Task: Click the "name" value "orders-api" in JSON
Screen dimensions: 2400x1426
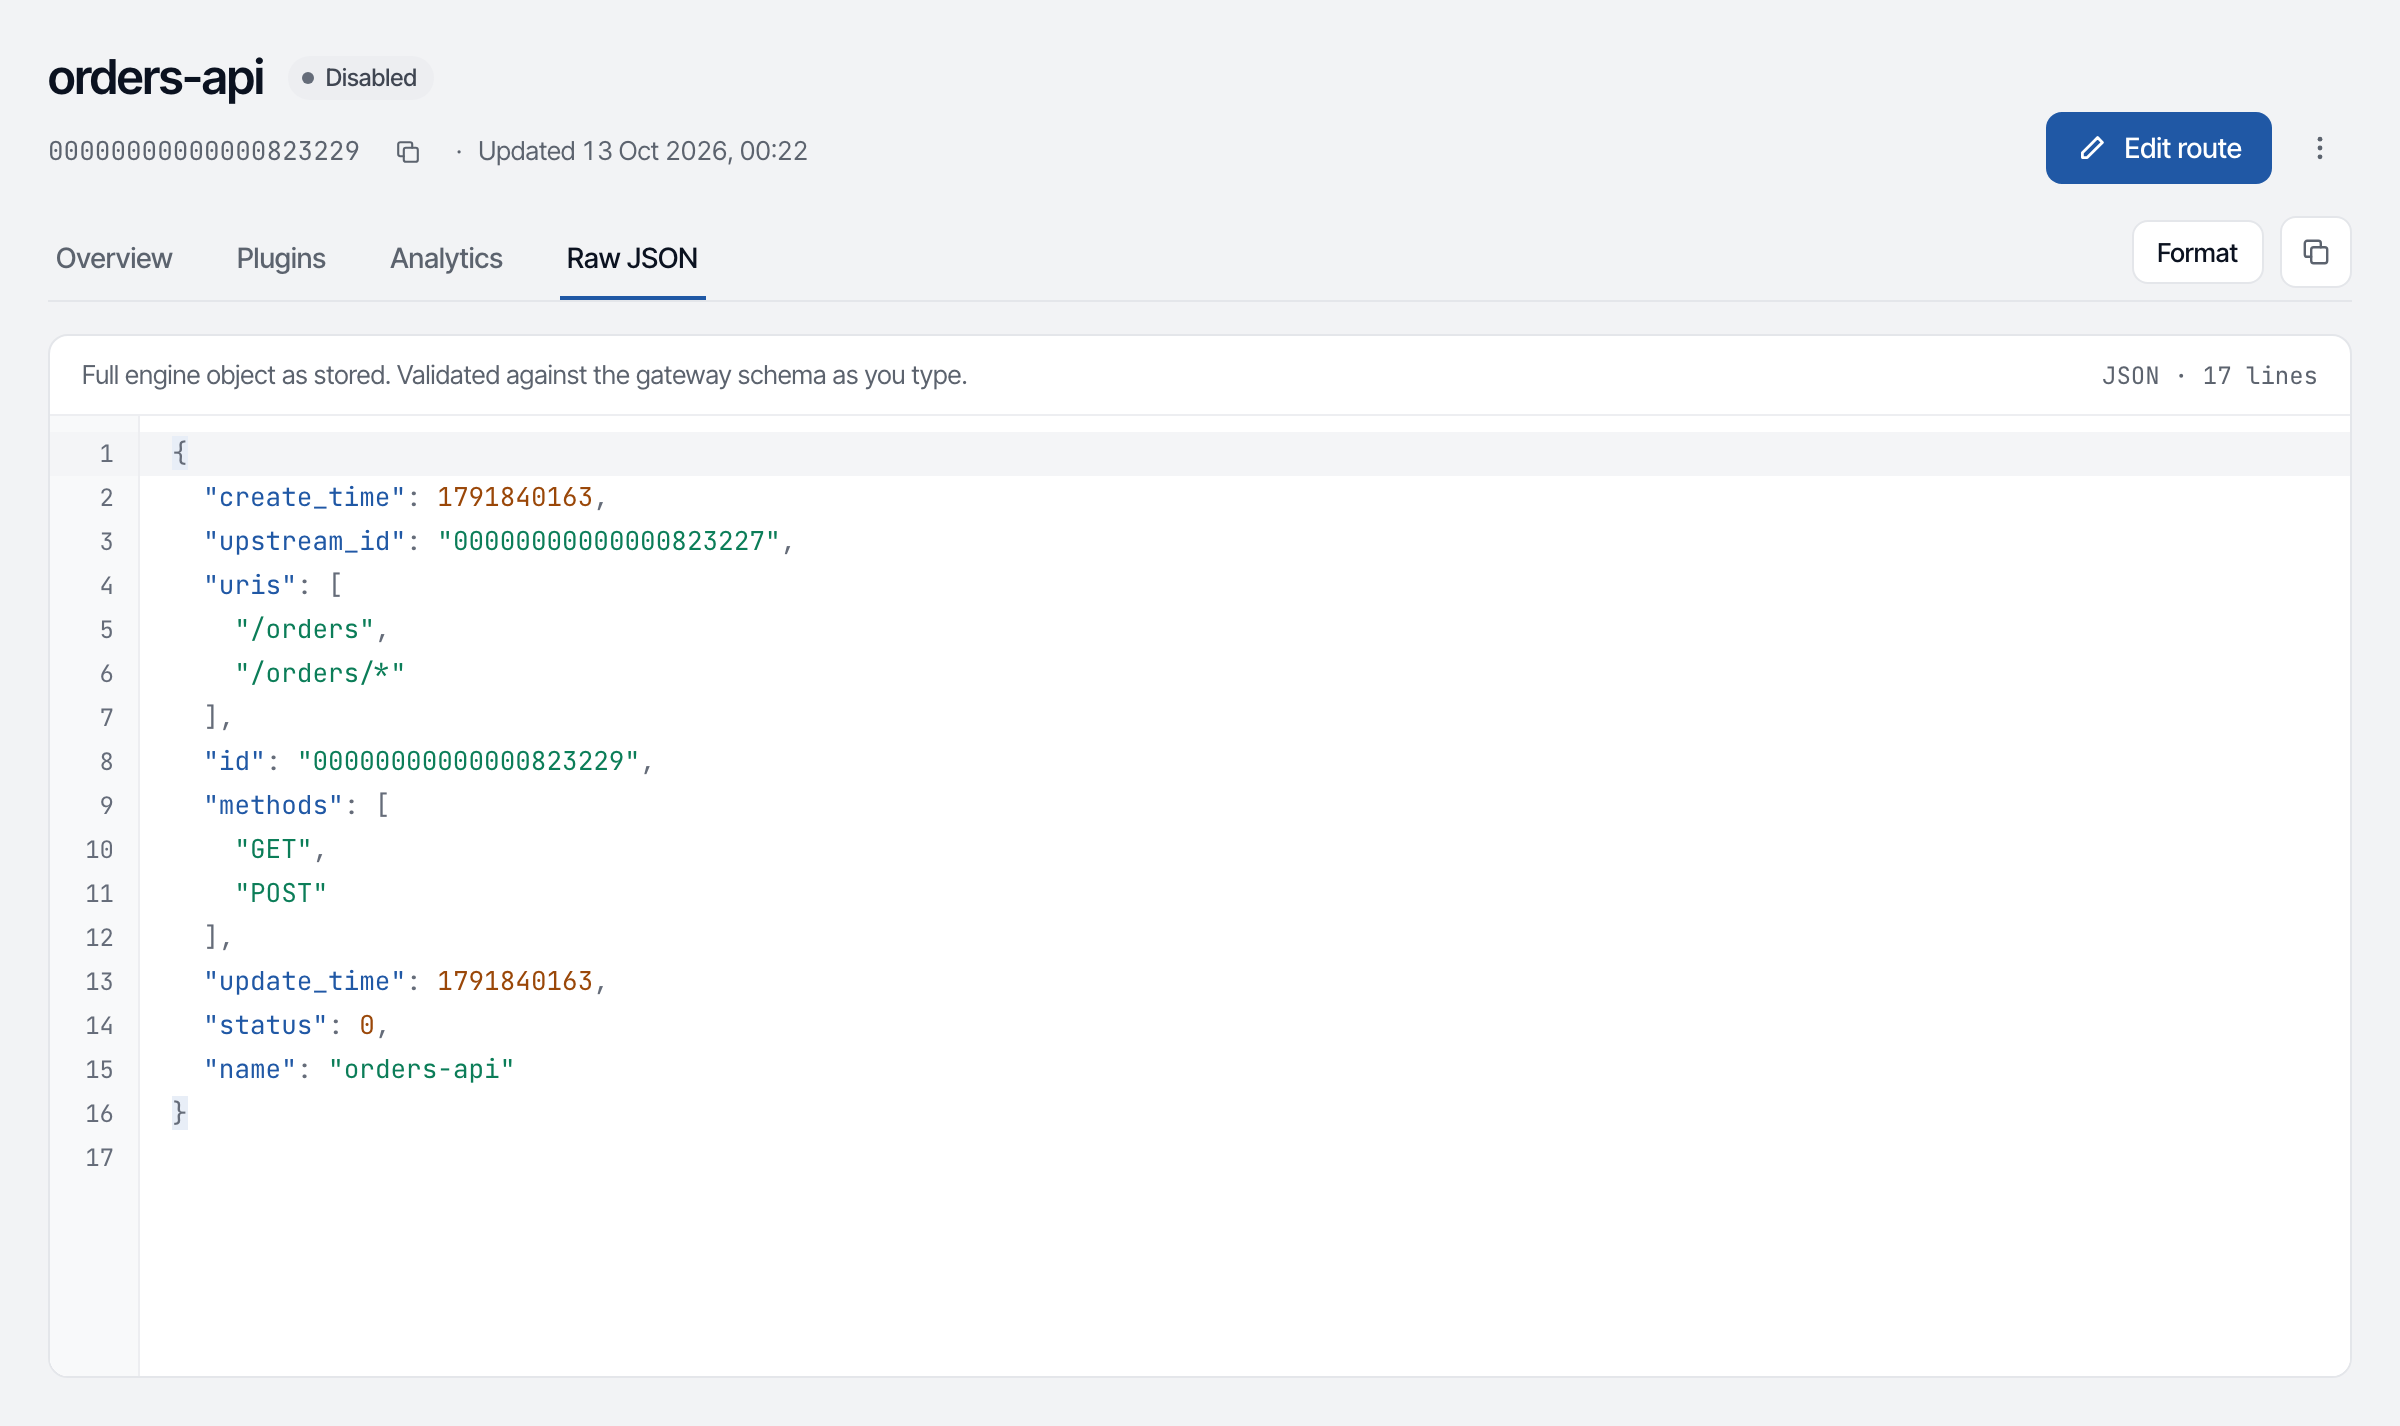Action: coord(421,1069)
